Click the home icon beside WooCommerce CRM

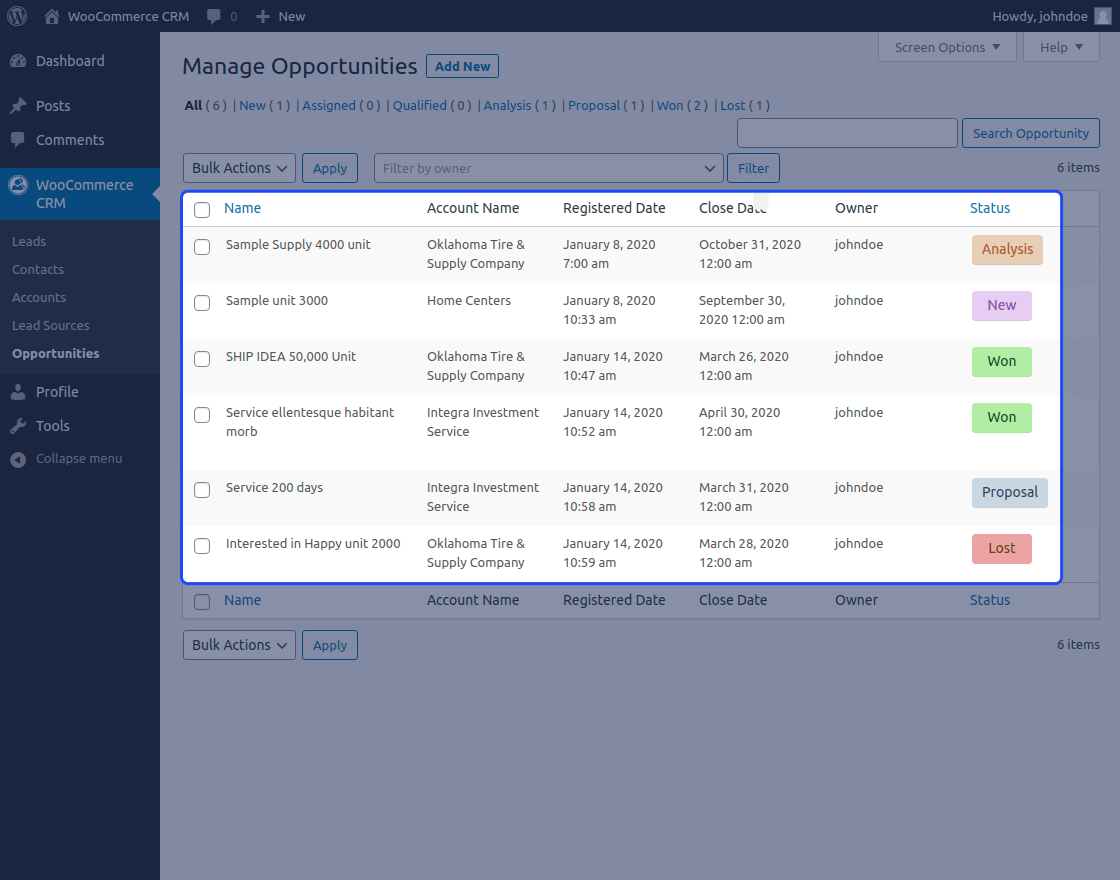[51, 16]
